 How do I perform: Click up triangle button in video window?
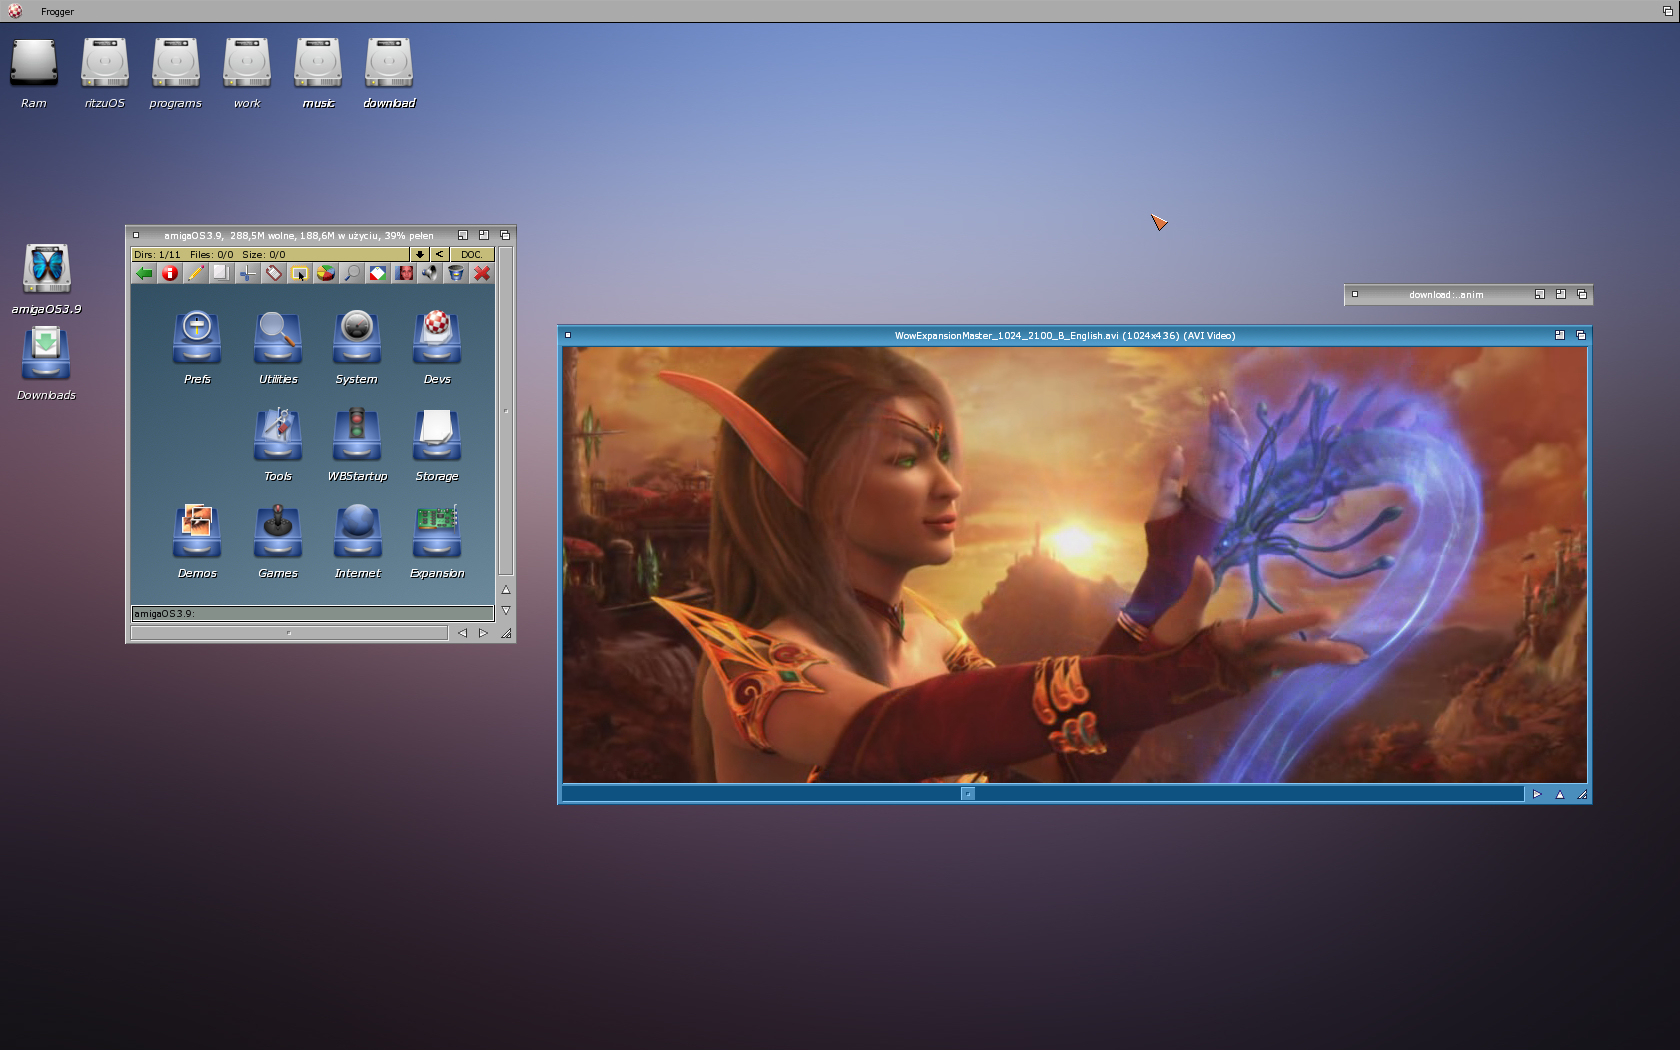1559,794
